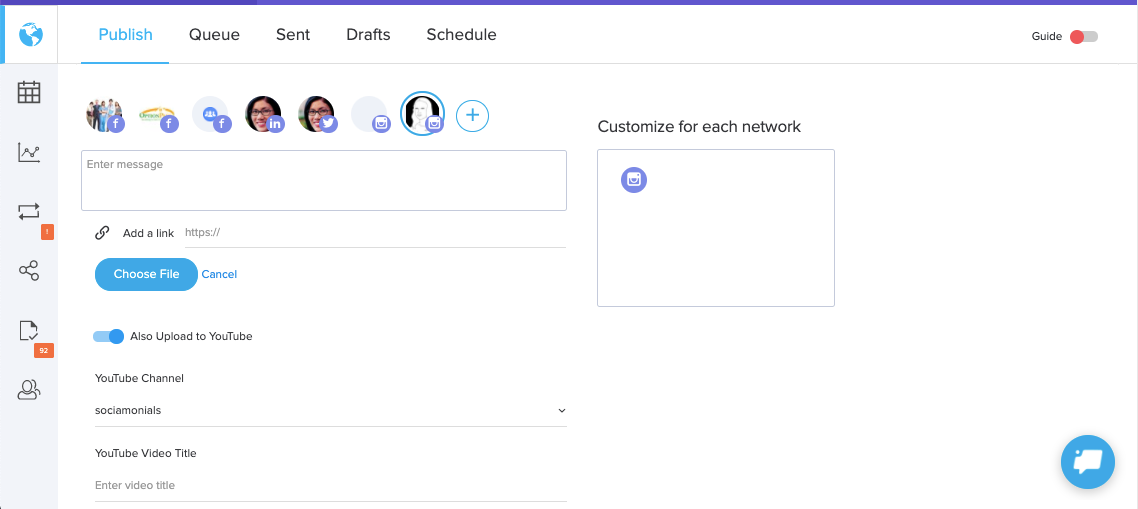Switch to the Schedule tab
Screen dimensions: 1138x509
click(462, 34)
